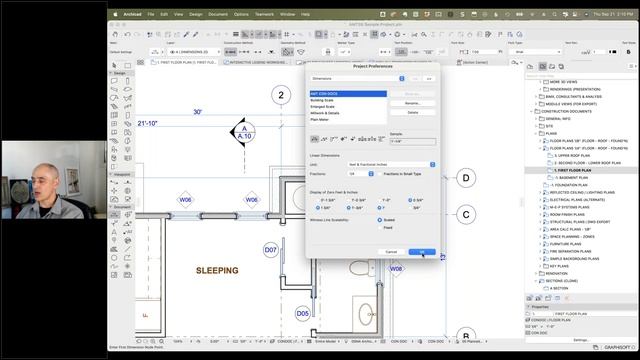Choose Level Dimensions type icon in dialog
640x360 pixels.
click(343, 139)
